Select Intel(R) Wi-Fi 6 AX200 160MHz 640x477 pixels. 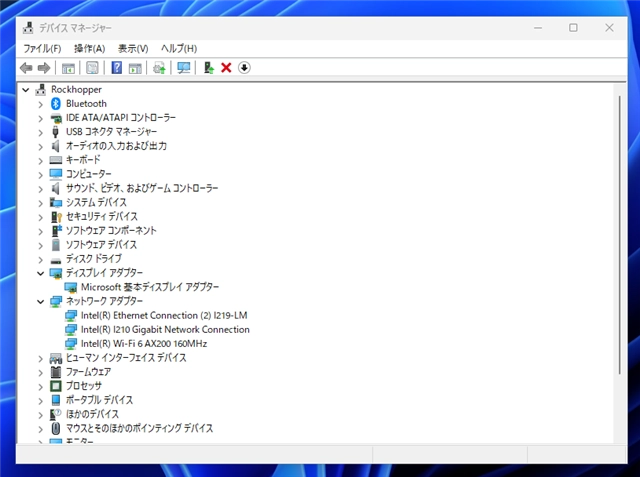pos(144,344)
